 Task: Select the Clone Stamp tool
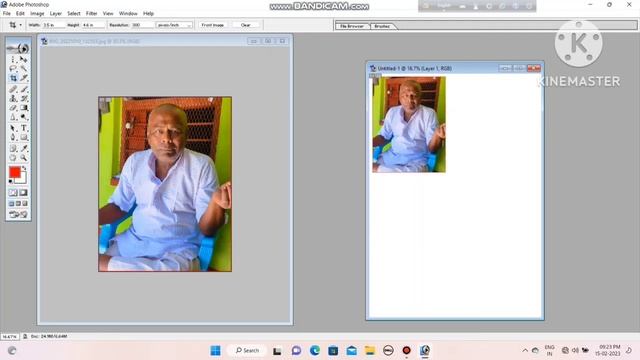13,98
